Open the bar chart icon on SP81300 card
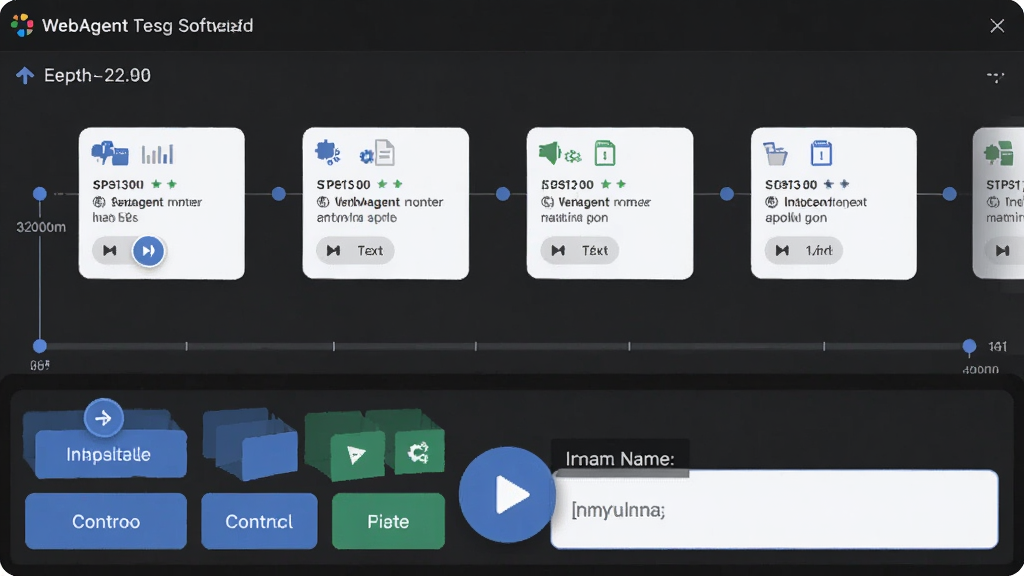 (157, 154)
